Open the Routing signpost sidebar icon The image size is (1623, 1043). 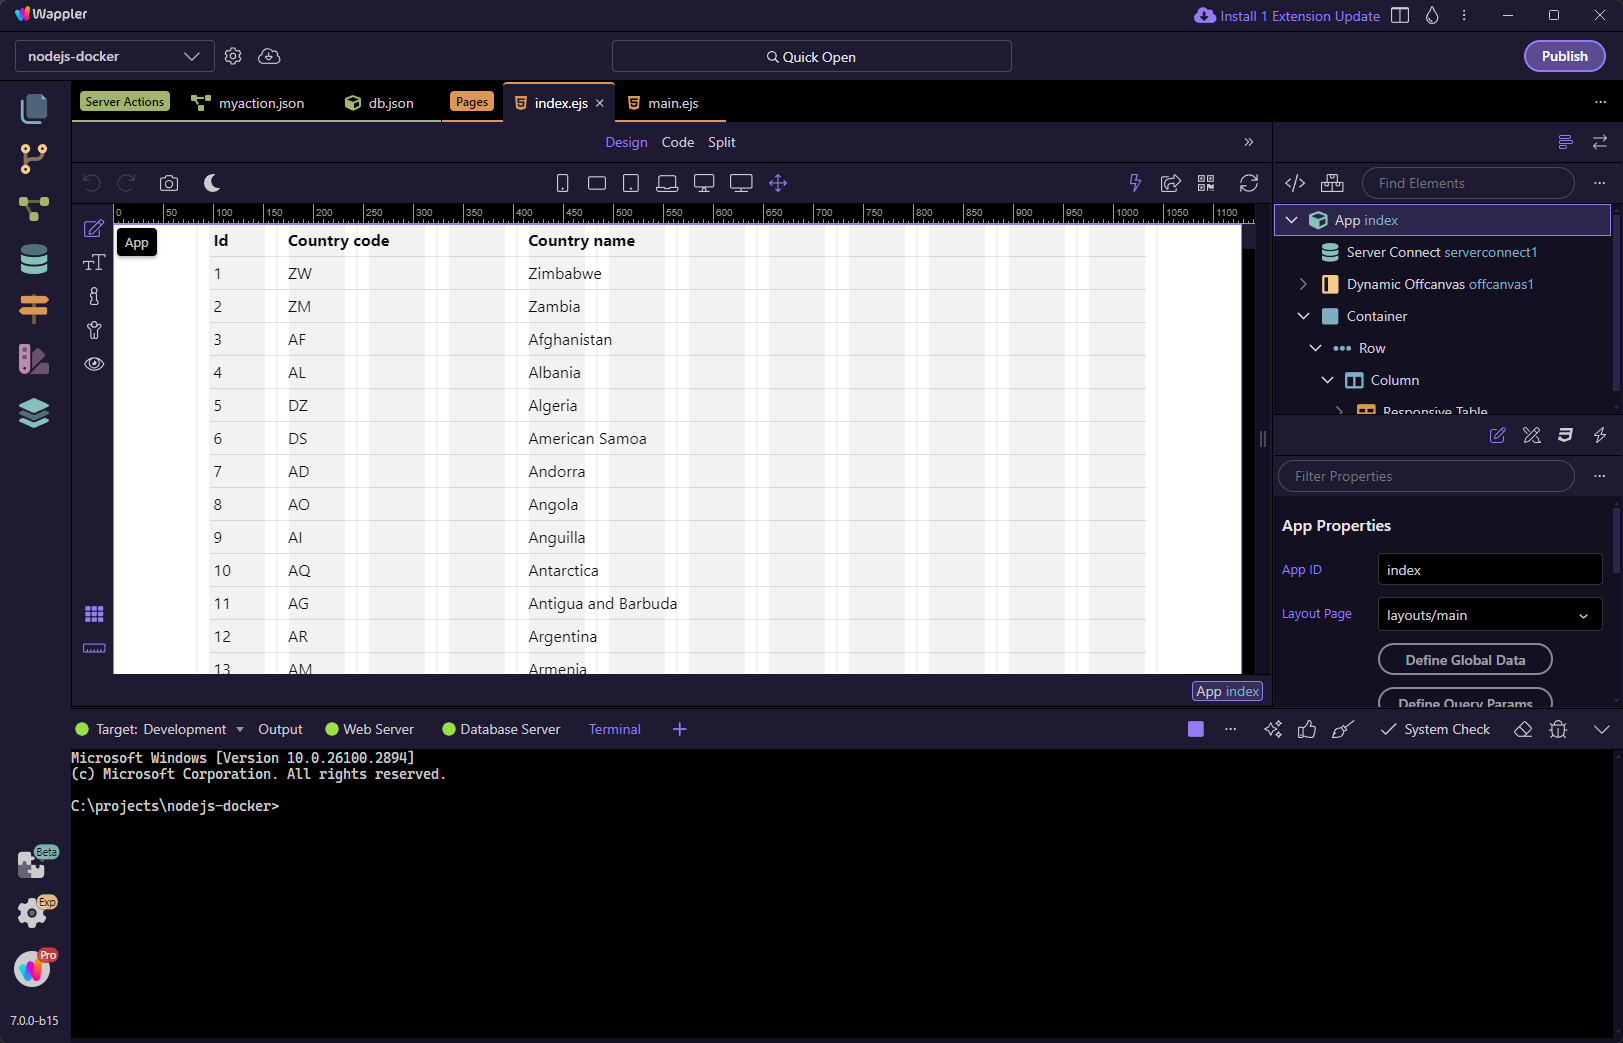[x=34, y=309]
